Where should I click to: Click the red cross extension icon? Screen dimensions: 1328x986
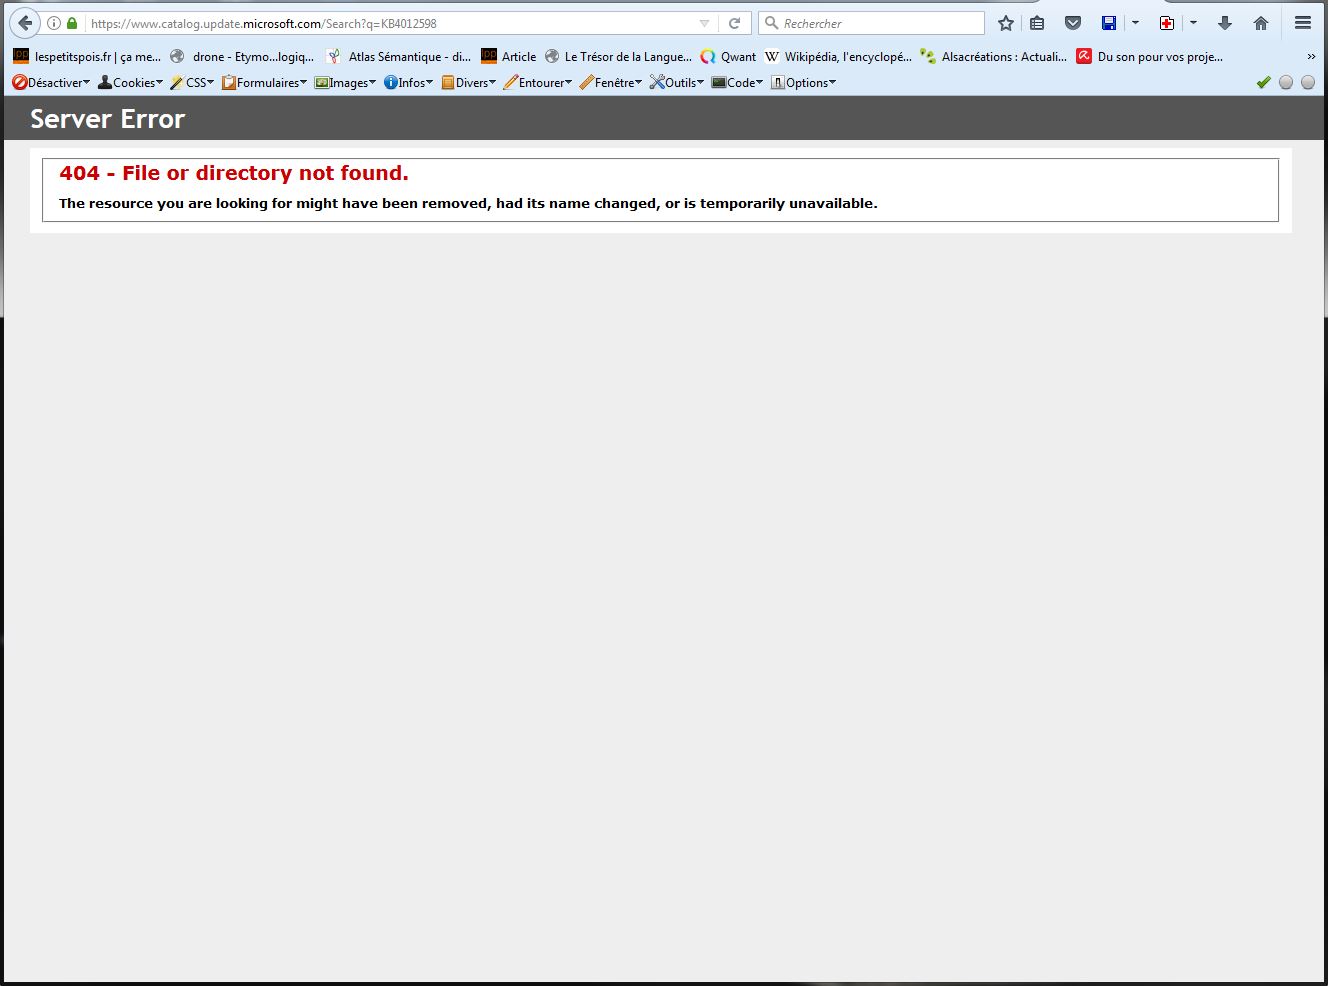[1167, 23]
